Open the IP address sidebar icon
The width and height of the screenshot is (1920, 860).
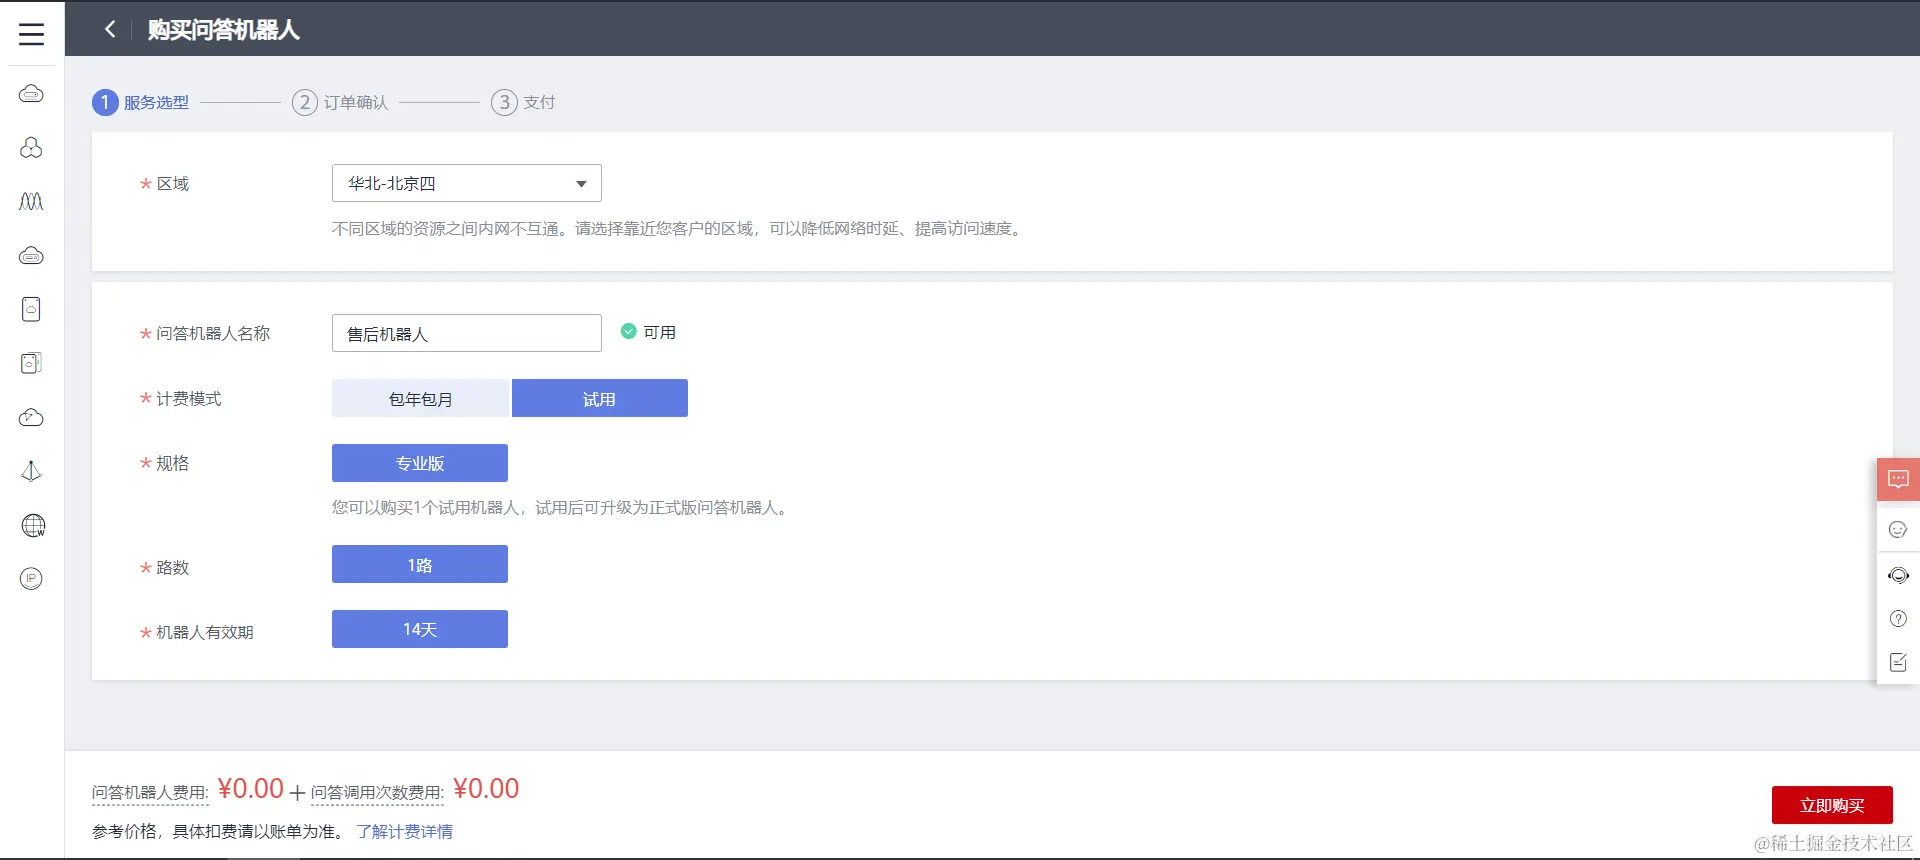(x=31, y=579)
